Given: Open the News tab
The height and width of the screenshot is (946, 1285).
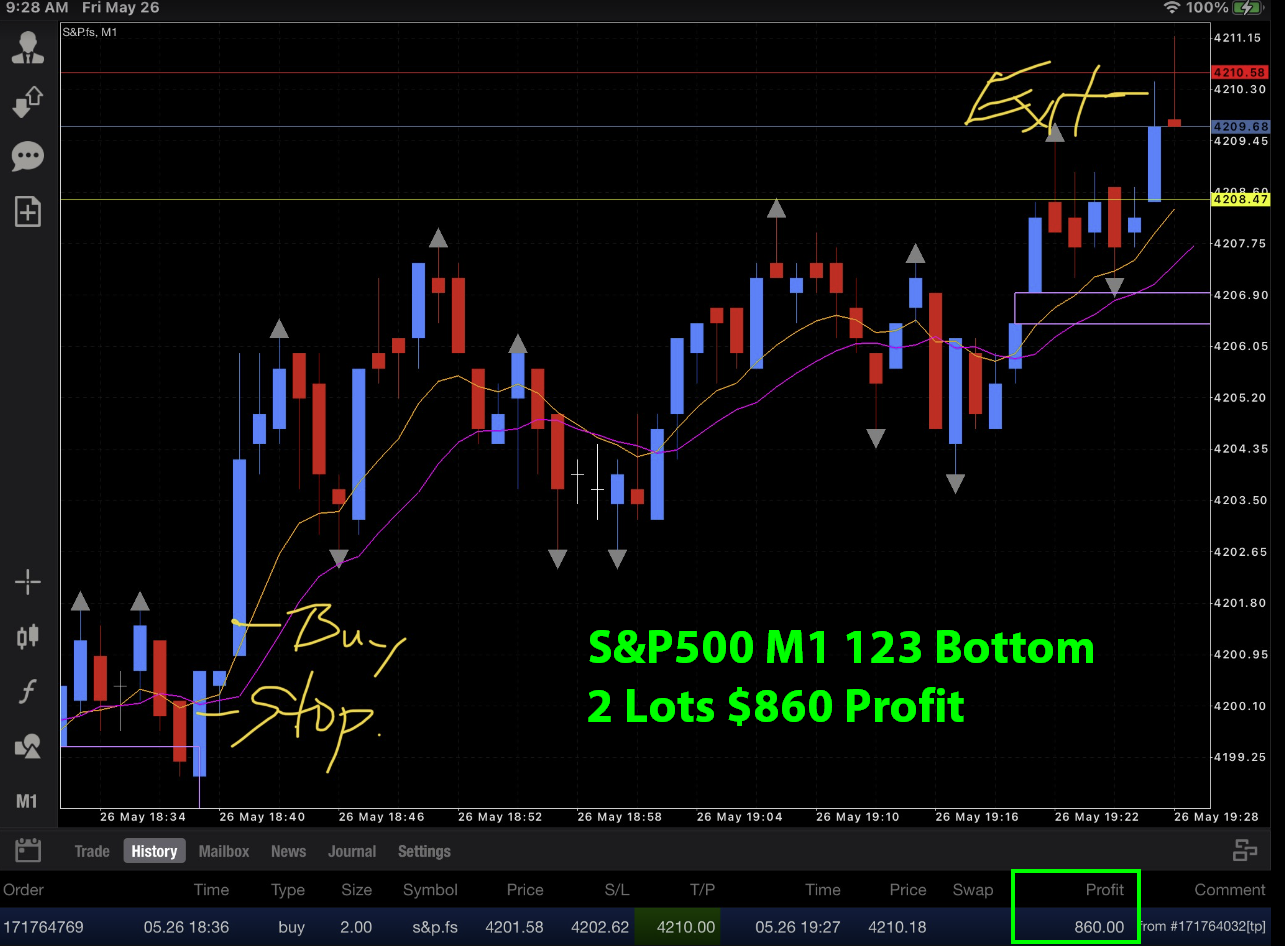Looking at the screenshot, I should 288,851.
